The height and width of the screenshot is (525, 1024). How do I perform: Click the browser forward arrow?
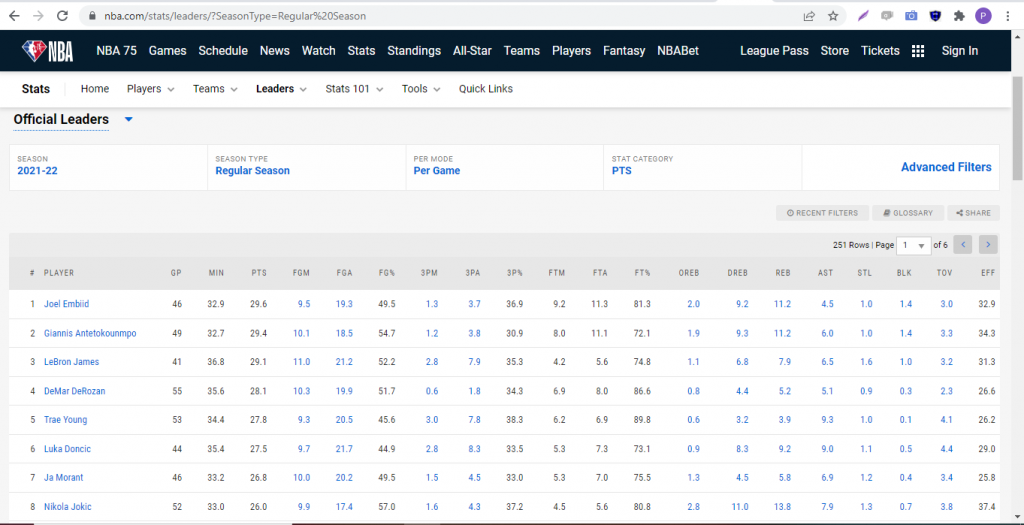pyautogui.click(x=38, y=16)
